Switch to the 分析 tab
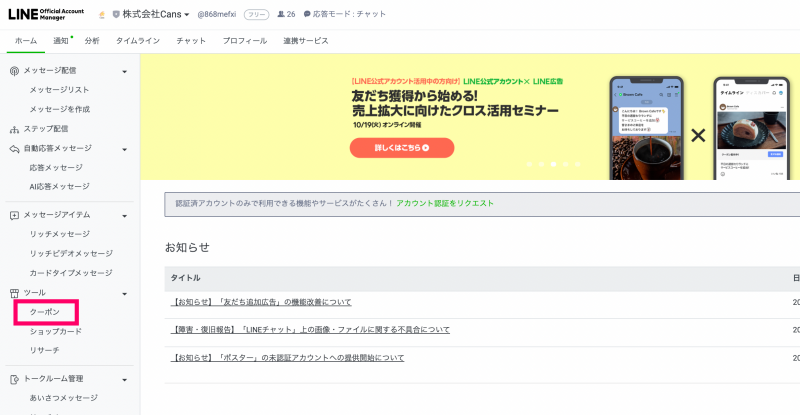 click(x=92, y=41)
